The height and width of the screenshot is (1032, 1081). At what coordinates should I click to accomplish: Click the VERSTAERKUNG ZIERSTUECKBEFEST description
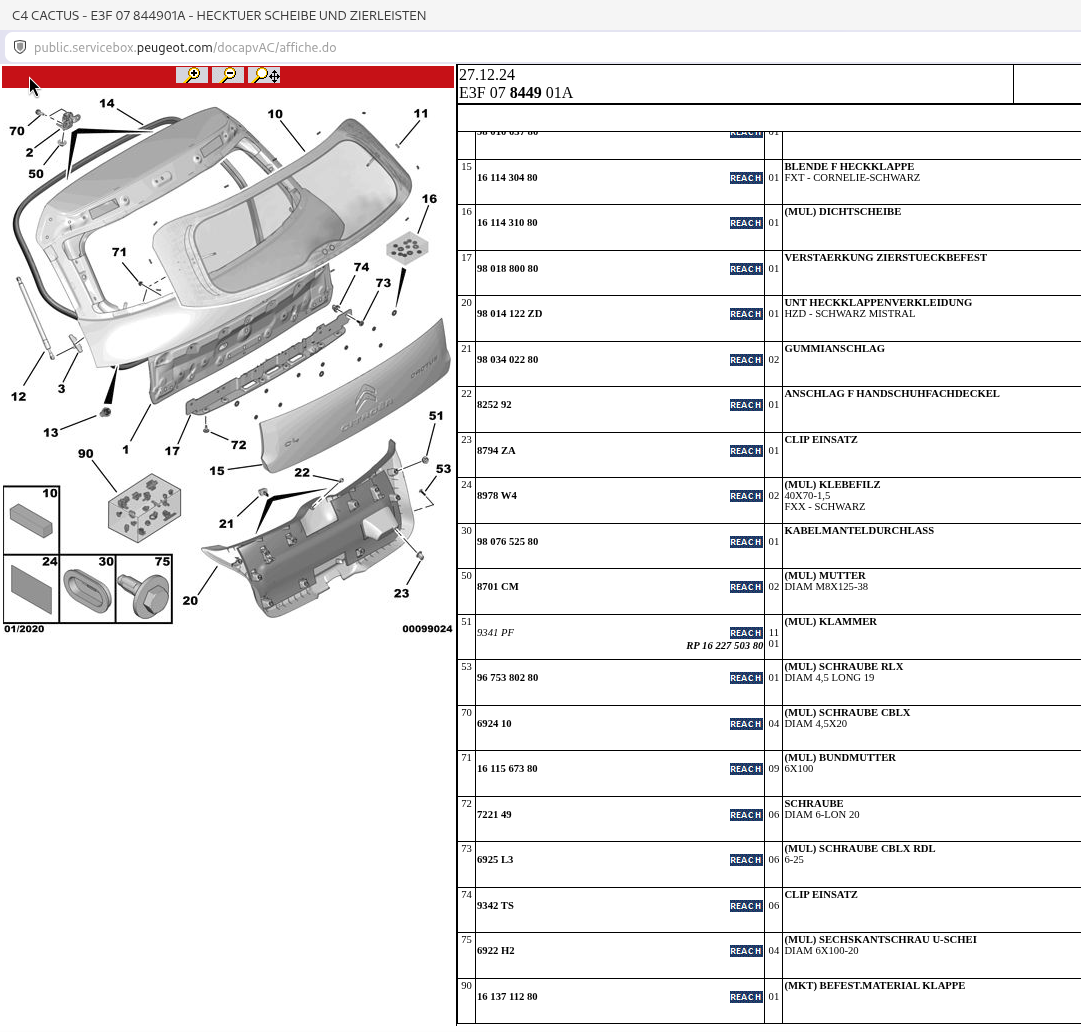click(885, 258)
